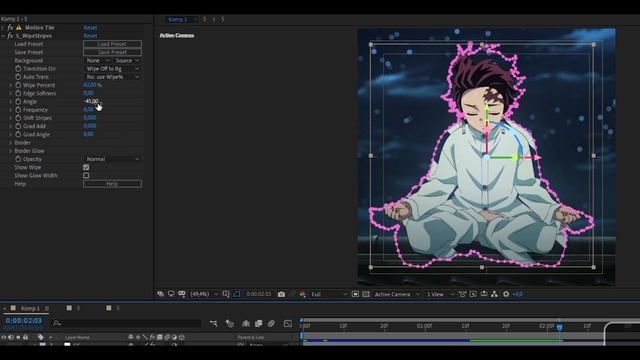Click the Angle value -45.00
The image size is (640, 360).
point(91,101)
